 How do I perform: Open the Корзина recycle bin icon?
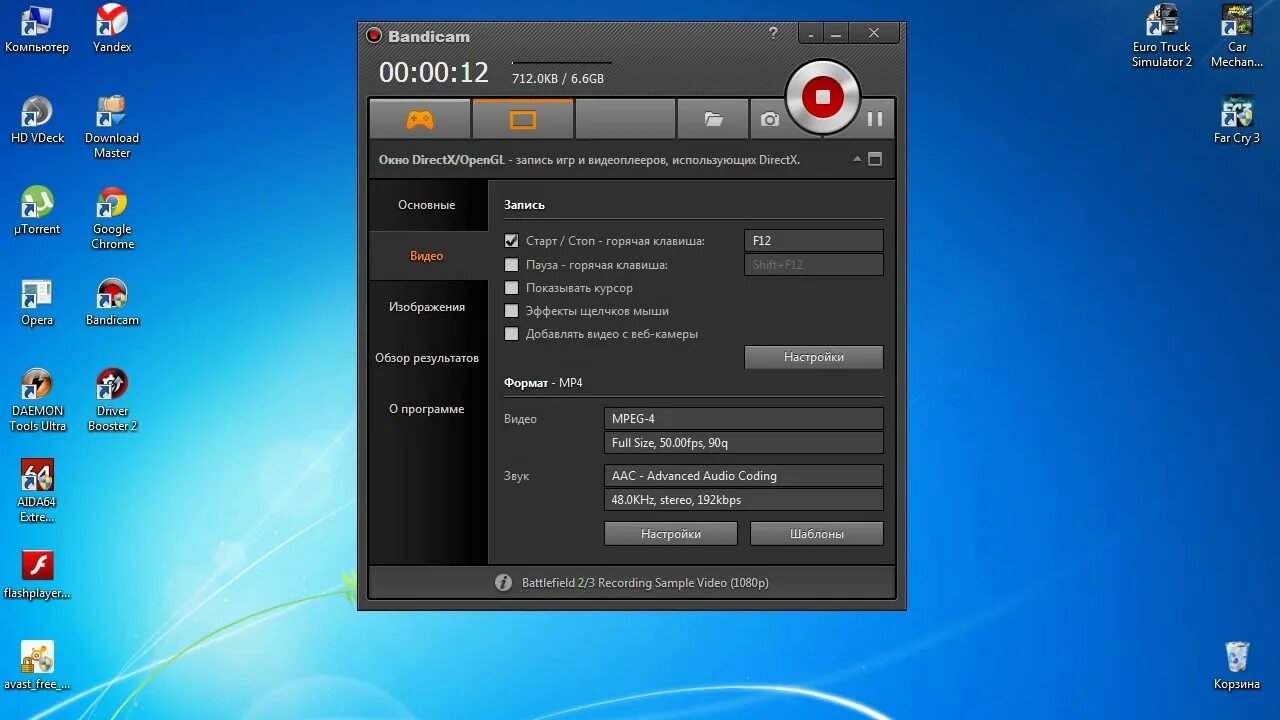[x=1237, y=666]
